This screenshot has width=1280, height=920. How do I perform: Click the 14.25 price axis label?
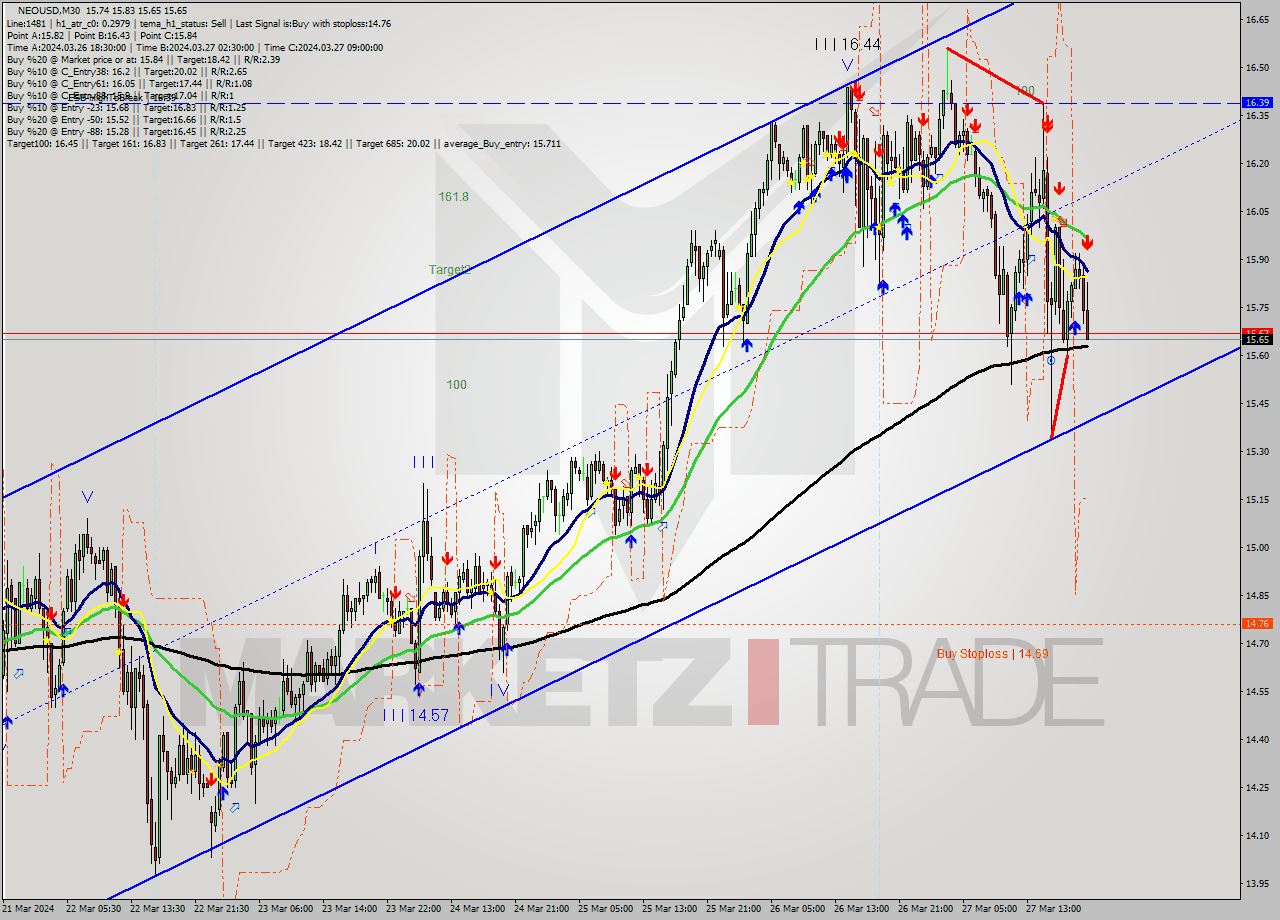(1256, 787)
